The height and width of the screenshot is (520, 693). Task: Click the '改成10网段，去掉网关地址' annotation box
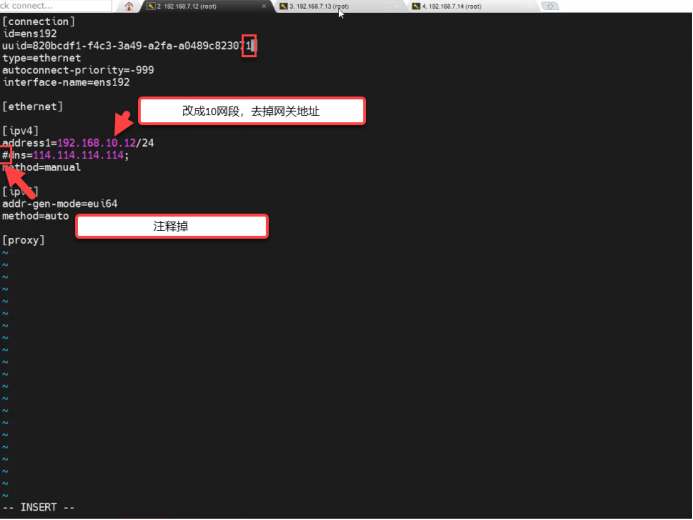coord(251,111)
